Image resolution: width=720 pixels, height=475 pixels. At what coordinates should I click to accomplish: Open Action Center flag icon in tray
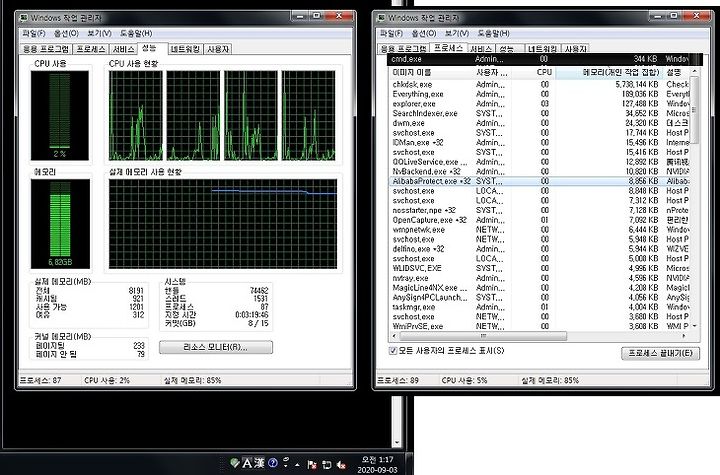point(312,464)
